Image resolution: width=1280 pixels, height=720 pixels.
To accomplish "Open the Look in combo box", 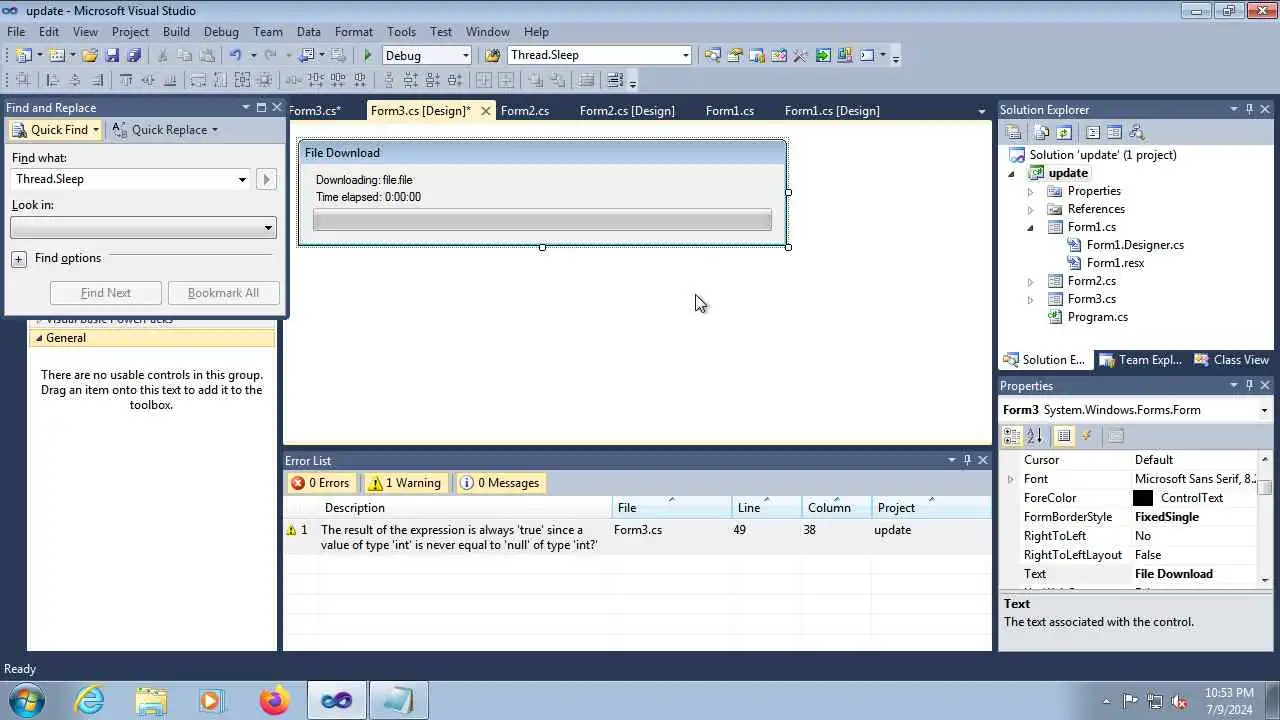I will coord(142,228).
